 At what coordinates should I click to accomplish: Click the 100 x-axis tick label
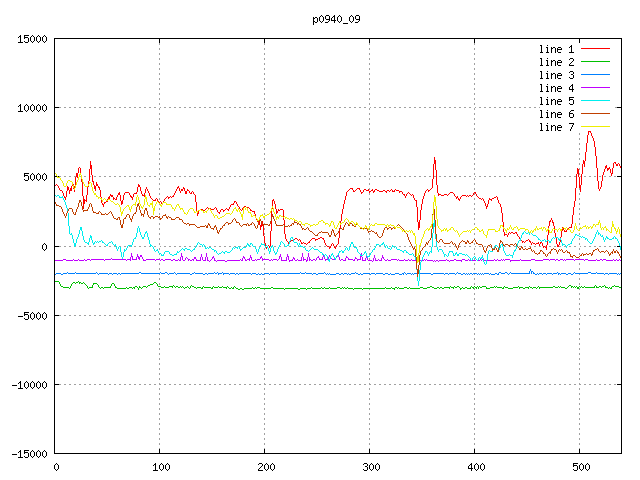pos(160,467)
